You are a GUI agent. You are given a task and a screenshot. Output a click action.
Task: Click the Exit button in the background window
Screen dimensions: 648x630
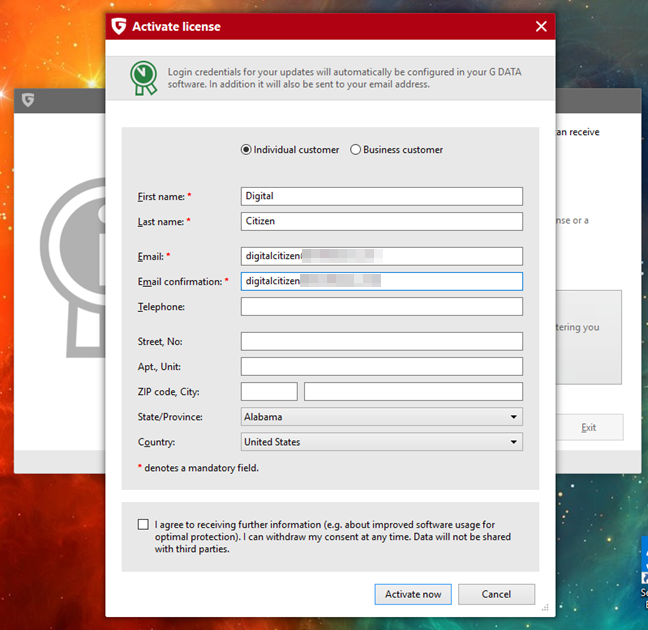tap(588, 427)
